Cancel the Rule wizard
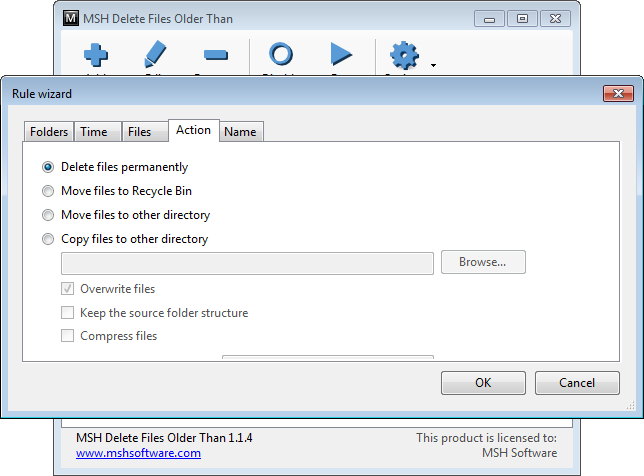 [x=577, y=383]
